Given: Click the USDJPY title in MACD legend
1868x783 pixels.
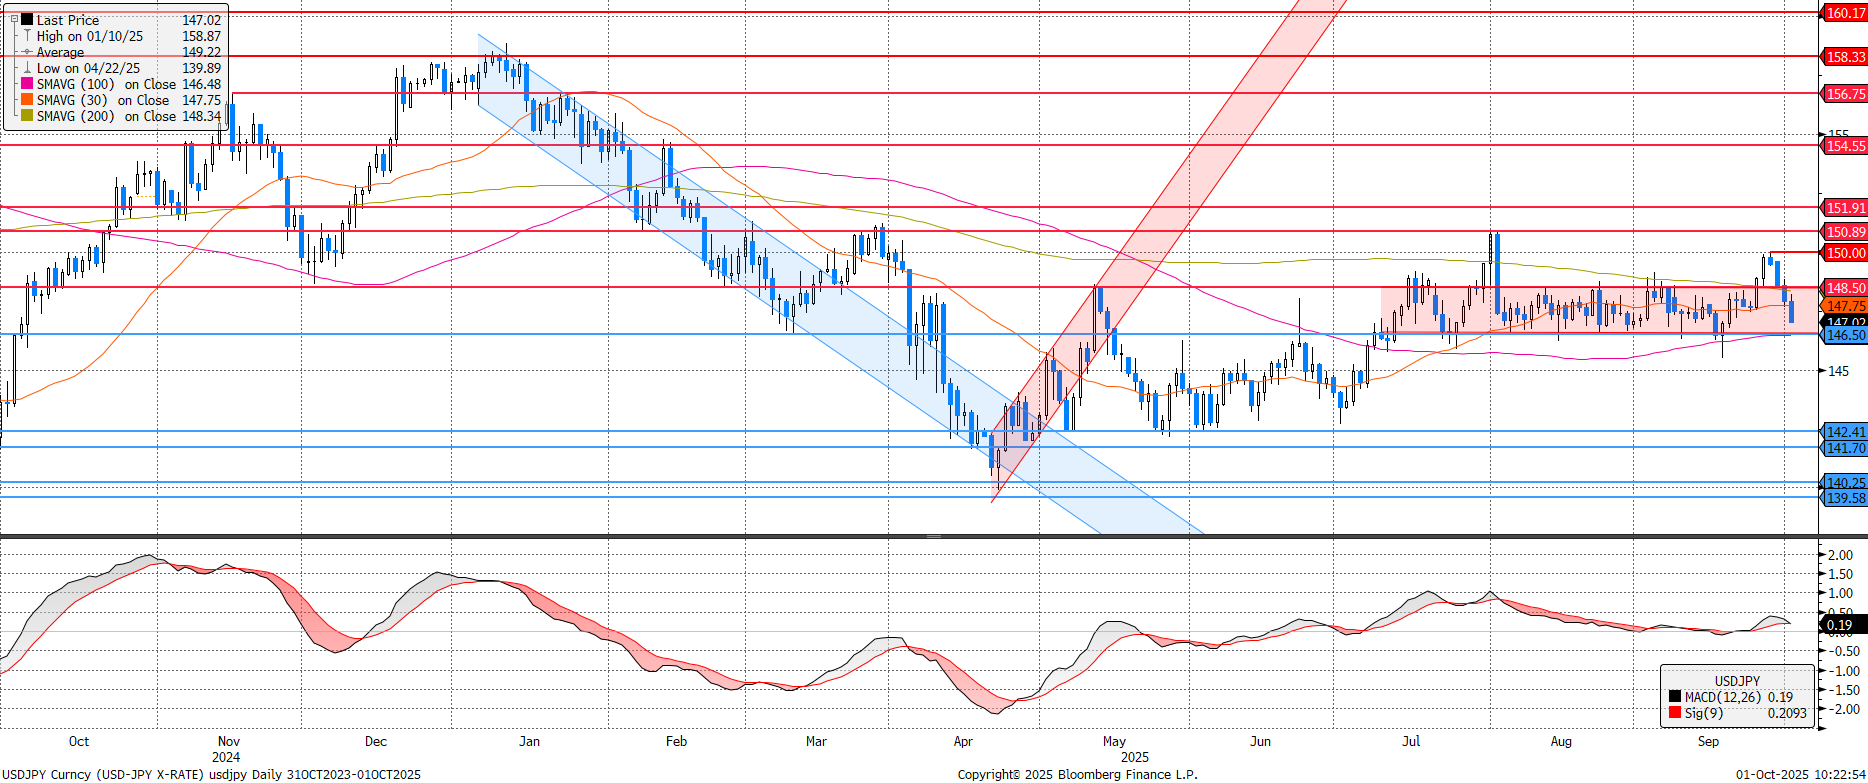Looking at the screenshot, I should (1737, 681).
